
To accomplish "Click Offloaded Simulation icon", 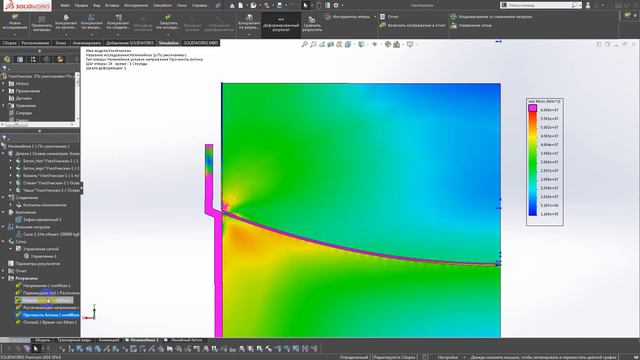I will point(453,17).
